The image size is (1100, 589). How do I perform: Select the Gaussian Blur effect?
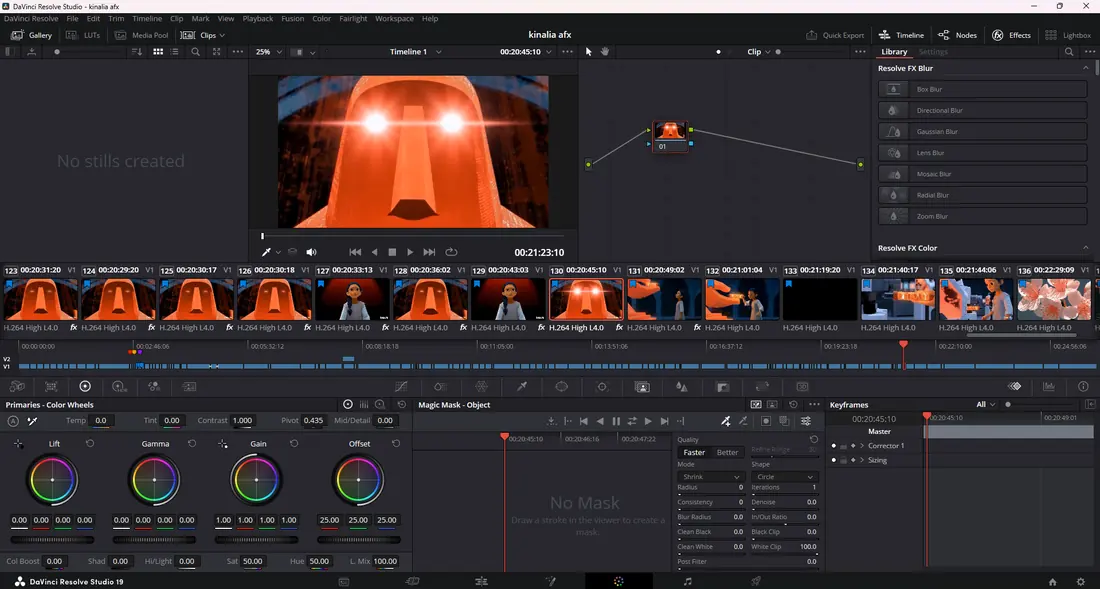(982, 132)
